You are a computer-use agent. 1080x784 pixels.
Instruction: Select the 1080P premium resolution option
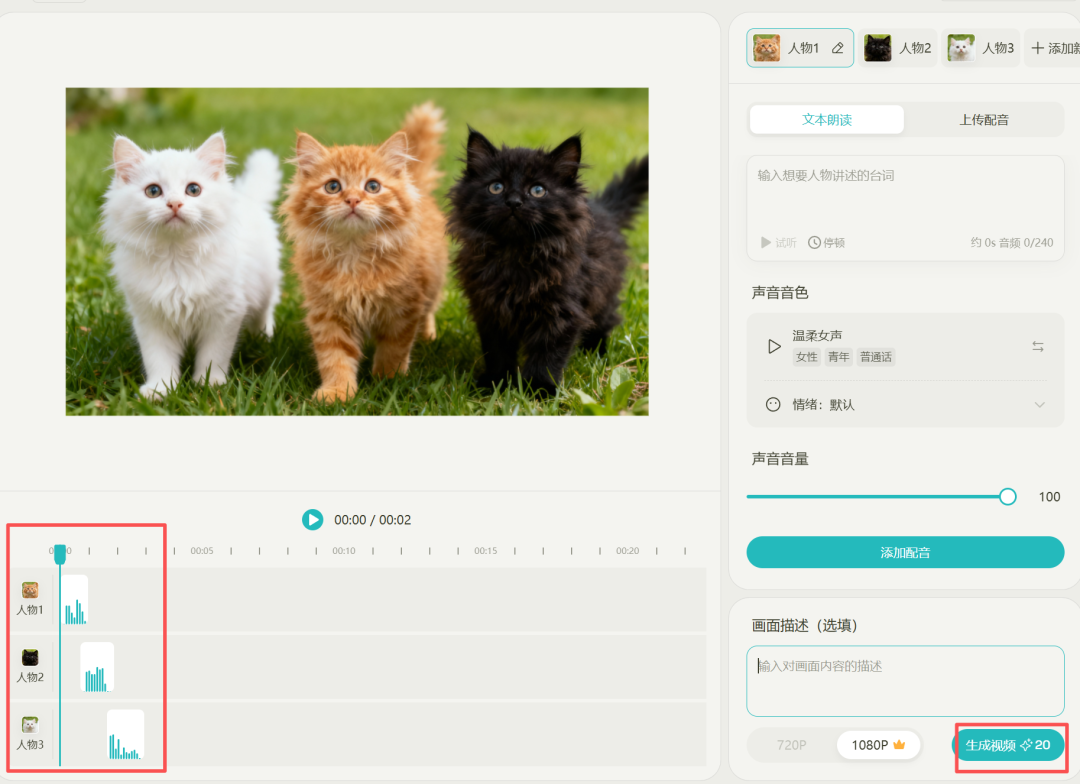pos(878,745)
